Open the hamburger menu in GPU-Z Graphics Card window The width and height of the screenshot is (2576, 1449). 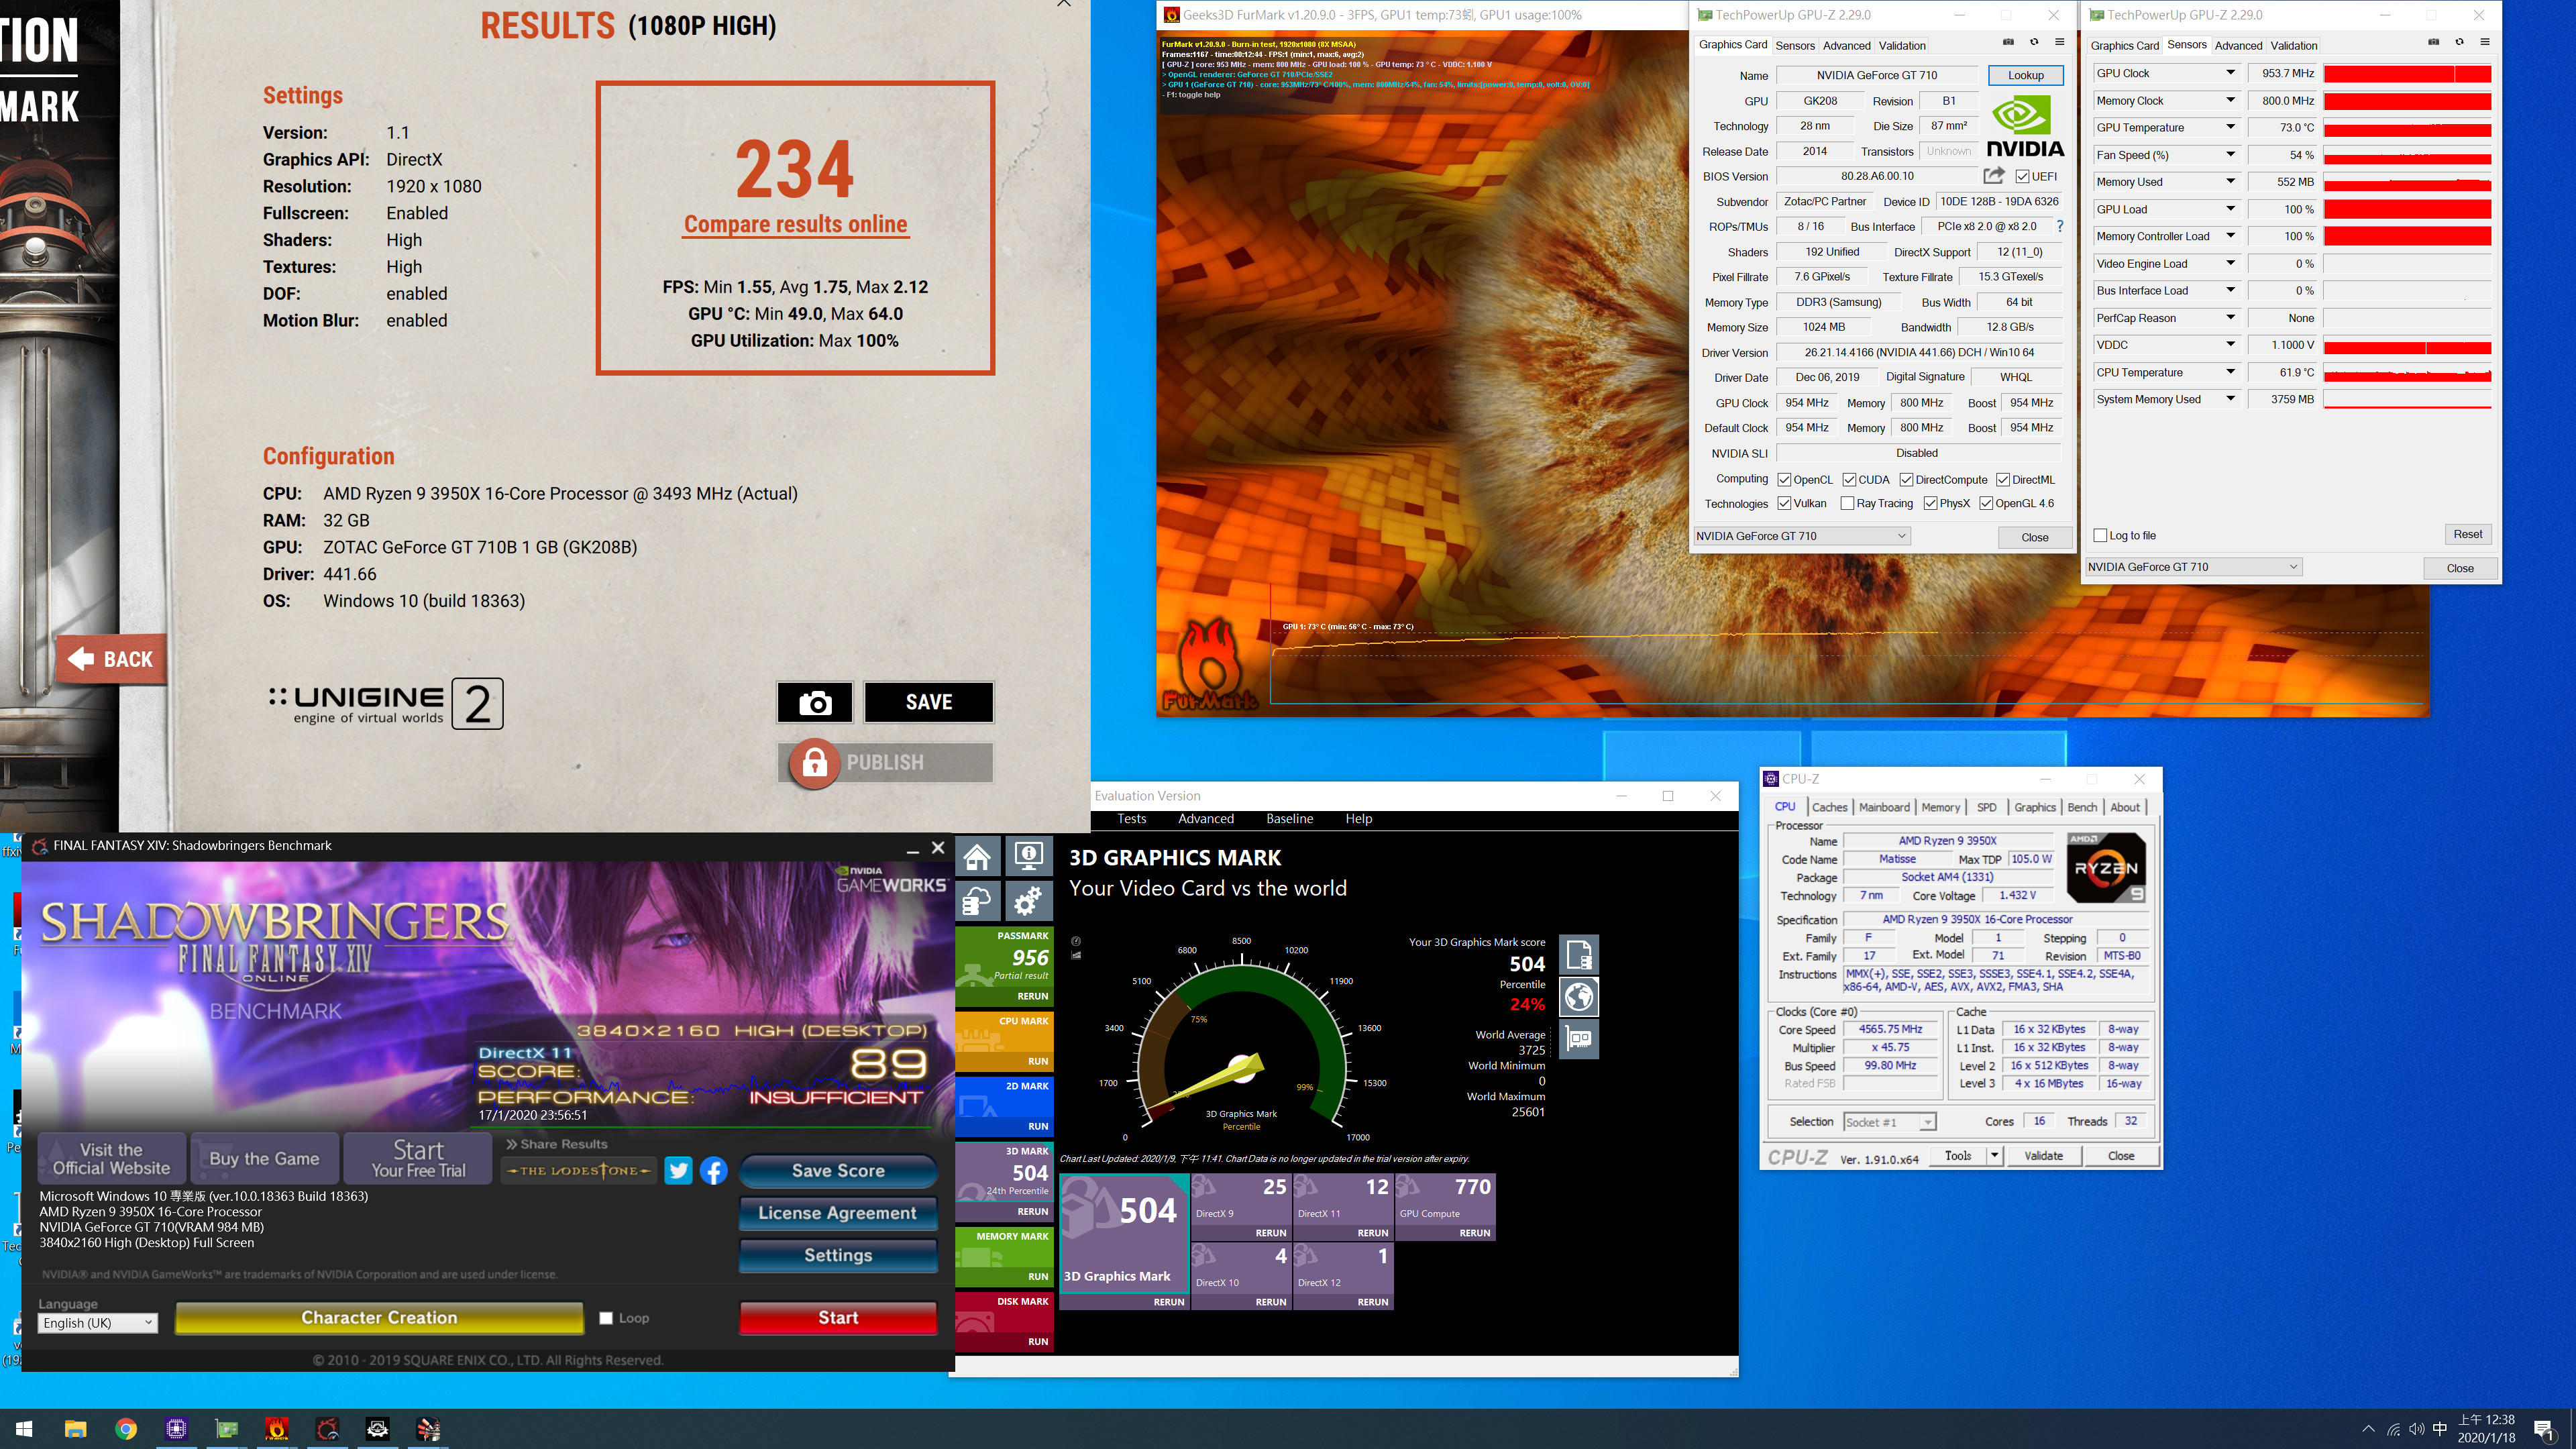(x=2060, y=42)
